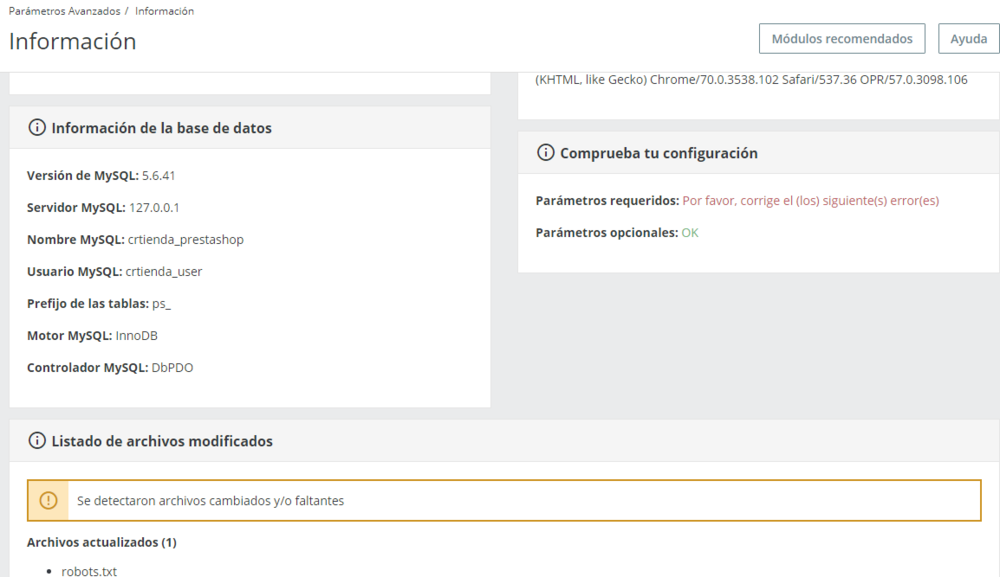
Task: Click the warning icon in the changed files alert
Action: pyautogui.click(x=48, y=500)
